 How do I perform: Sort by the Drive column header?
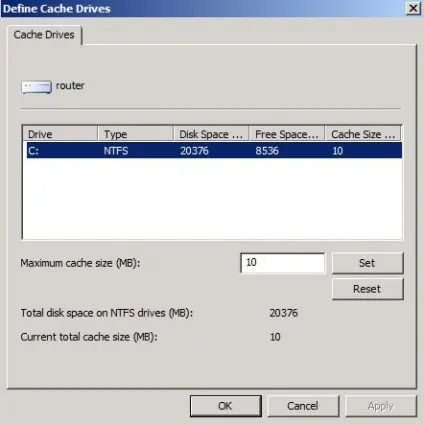coord(60,134)
